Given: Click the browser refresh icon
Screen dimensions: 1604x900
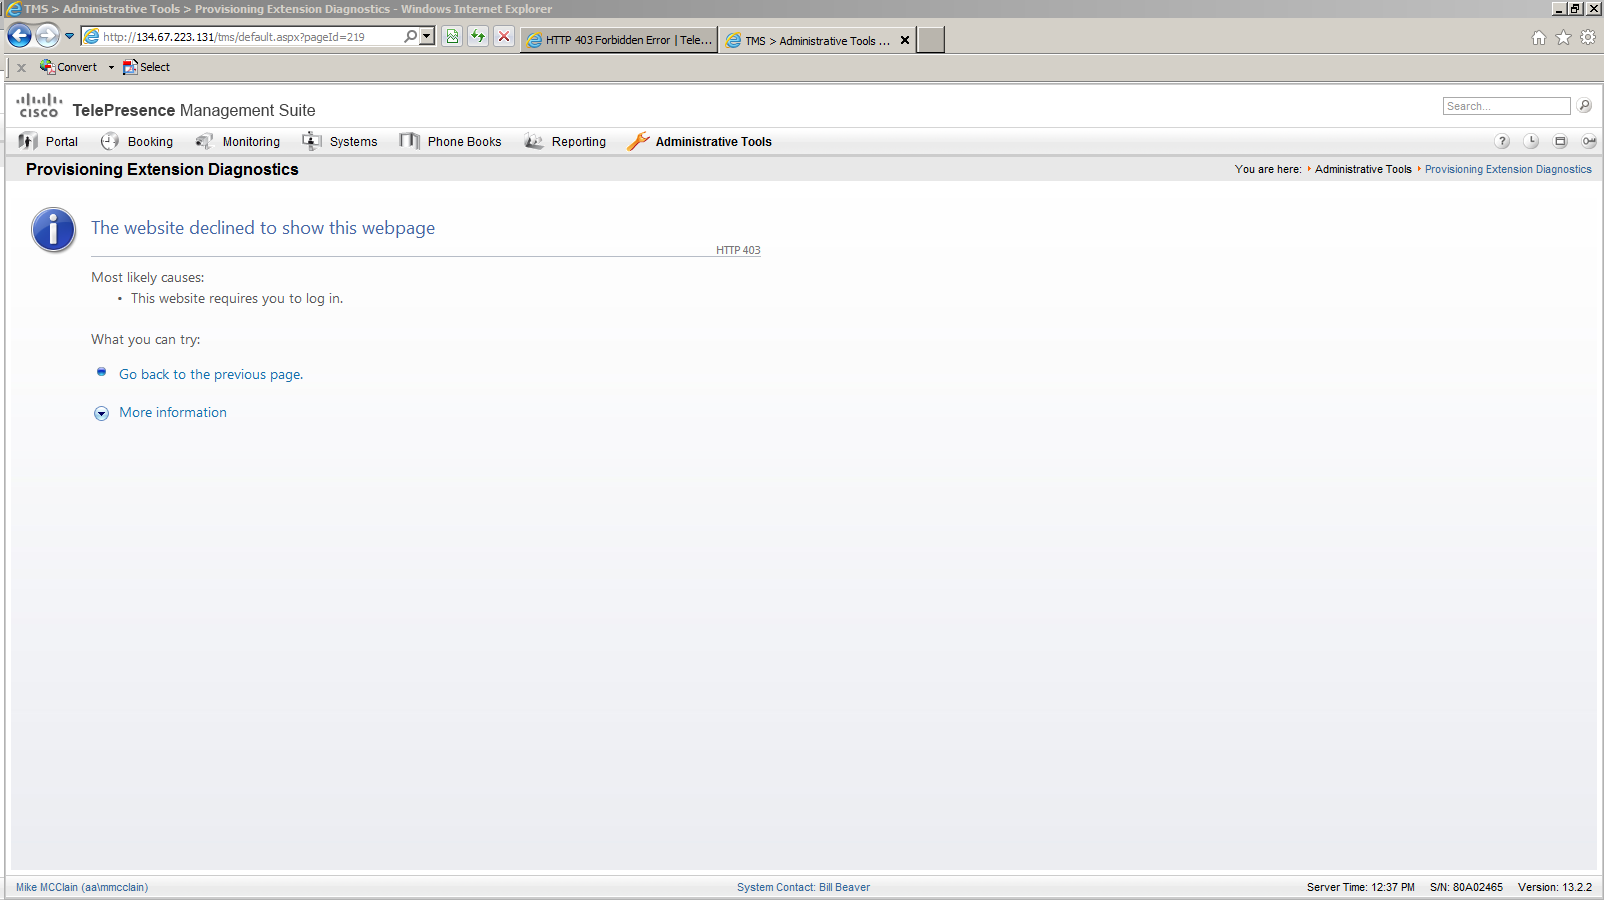Looking at the screenshot, I should (478, 37).
